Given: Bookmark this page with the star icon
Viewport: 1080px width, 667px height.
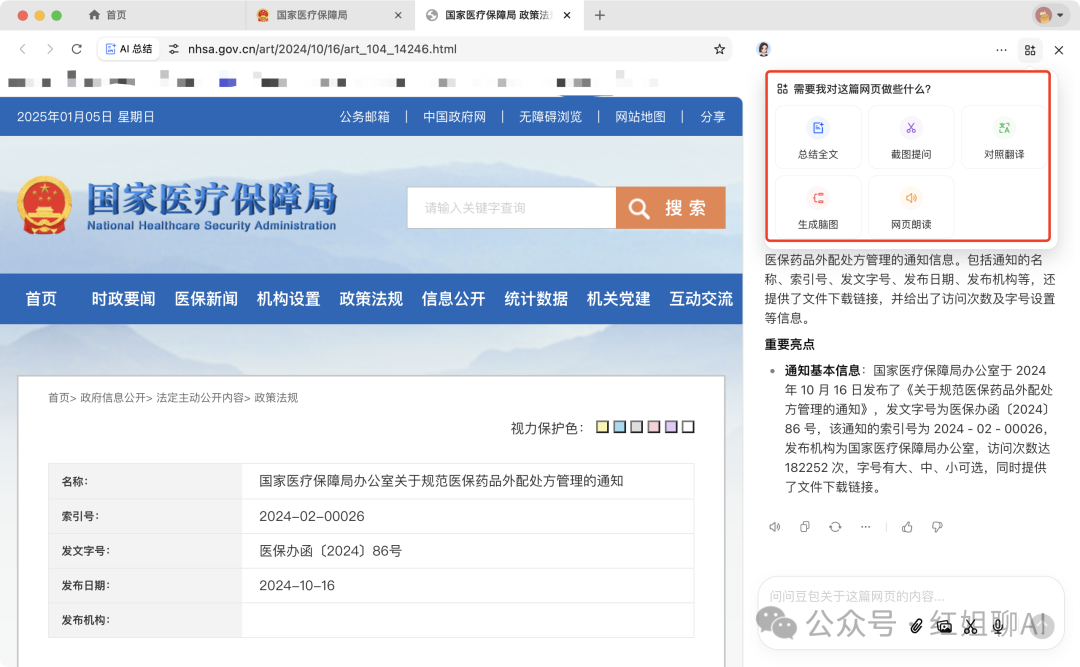Looking at the screenshot, I should pos(719,49).
